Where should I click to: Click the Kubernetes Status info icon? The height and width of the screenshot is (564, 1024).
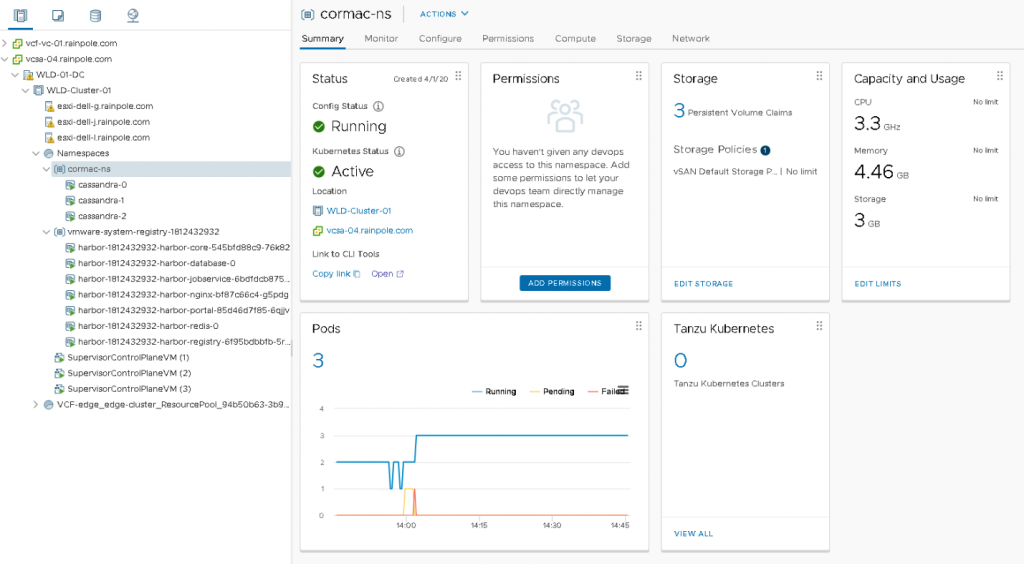[x=399, y=152]
